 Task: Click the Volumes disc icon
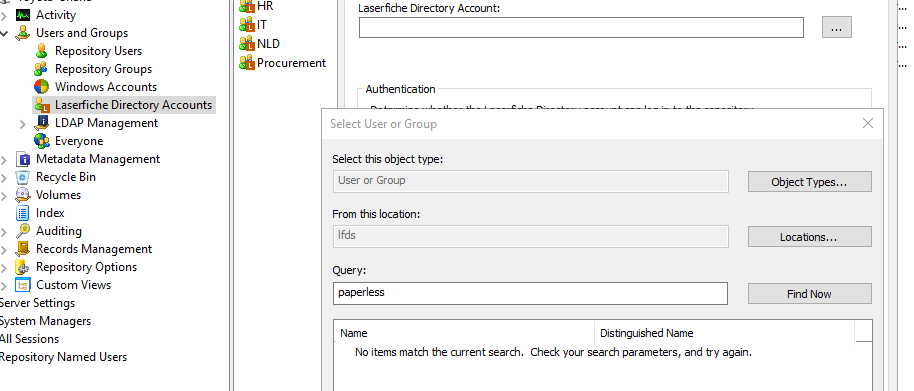[23, 195]
